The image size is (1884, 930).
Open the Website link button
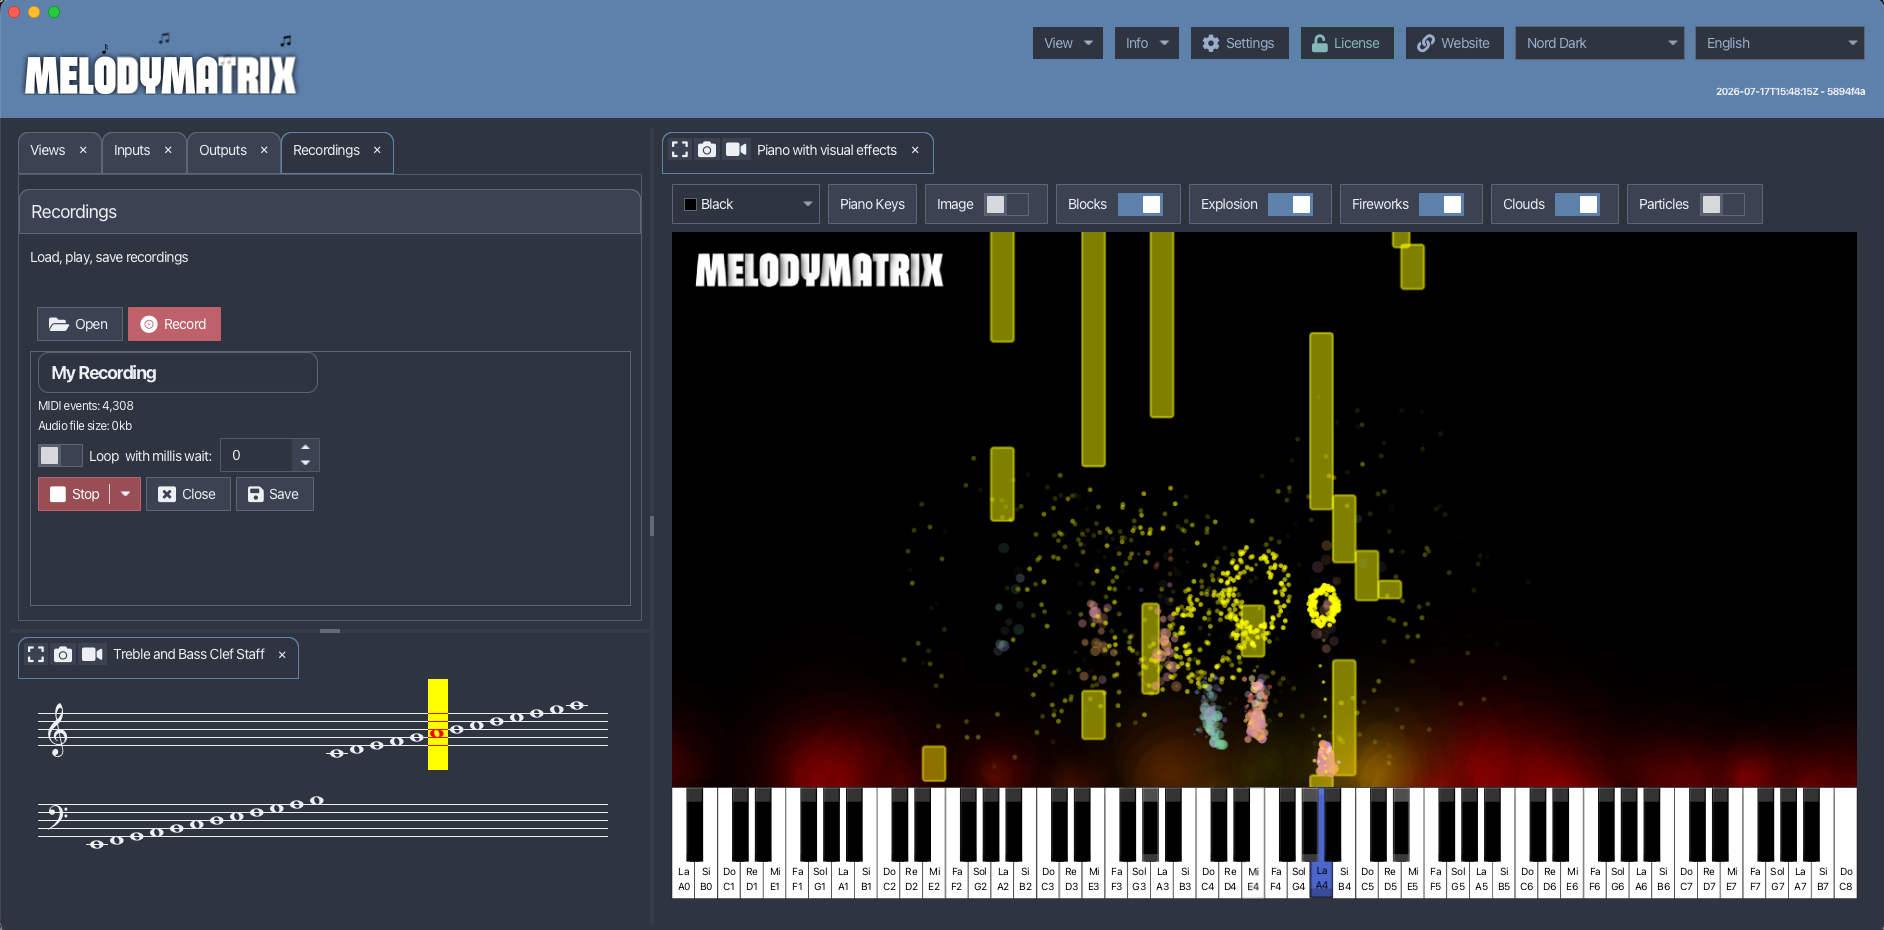(x=1454, y=43)
